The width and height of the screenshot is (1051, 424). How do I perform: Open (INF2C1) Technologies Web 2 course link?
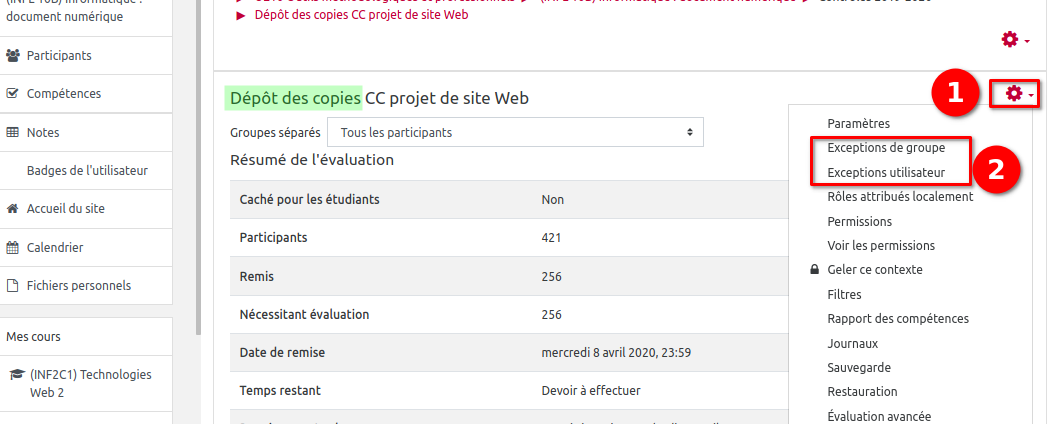(90, 384)
